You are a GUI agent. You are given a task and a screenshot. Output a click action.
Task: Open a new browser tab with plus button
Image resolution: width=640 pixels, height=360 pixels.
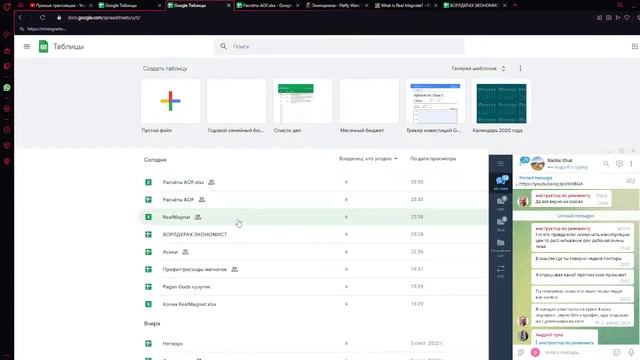coord(515,5)
